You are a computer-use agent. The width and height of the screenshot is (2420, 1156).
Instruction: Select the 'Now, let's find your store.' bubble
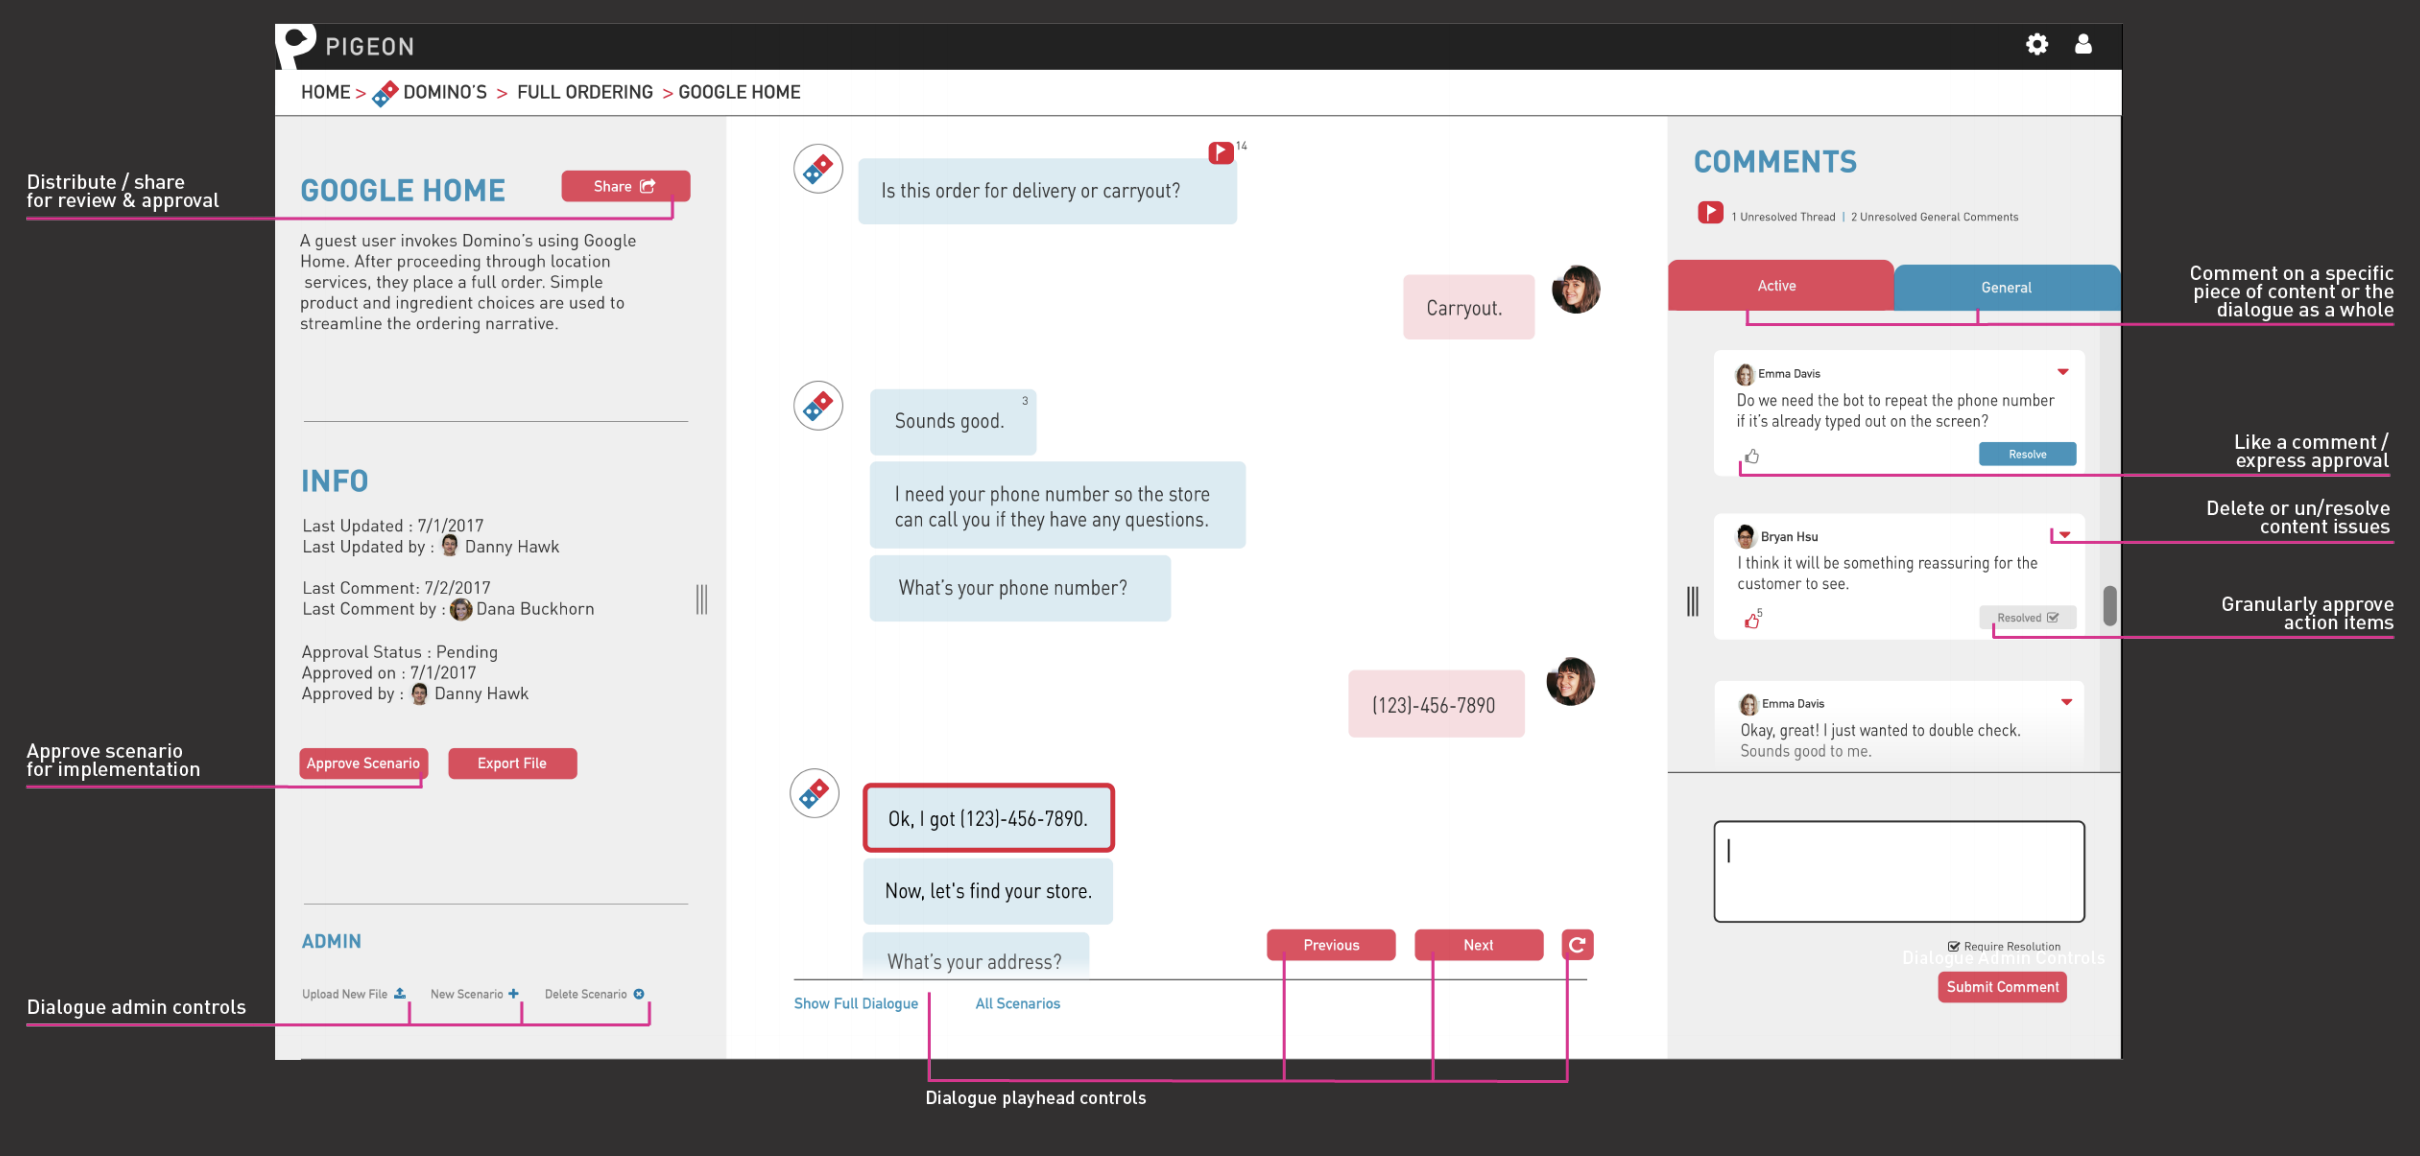point(988,892)
